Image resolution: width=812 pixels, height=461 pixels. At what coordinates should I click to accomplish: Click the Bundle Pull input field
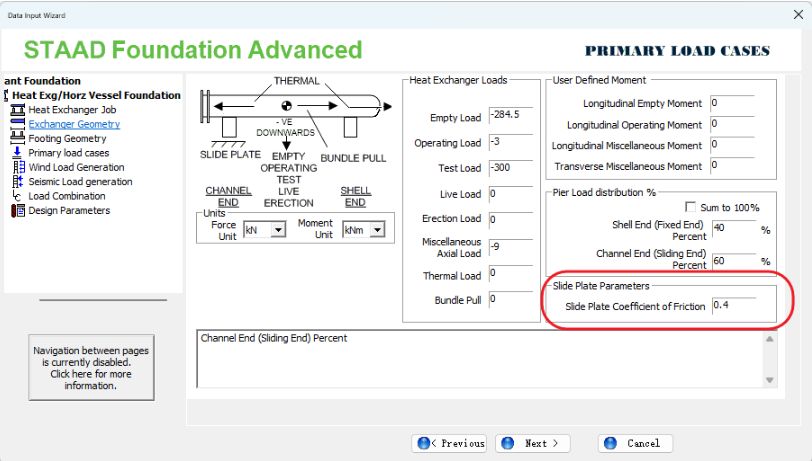511,299
